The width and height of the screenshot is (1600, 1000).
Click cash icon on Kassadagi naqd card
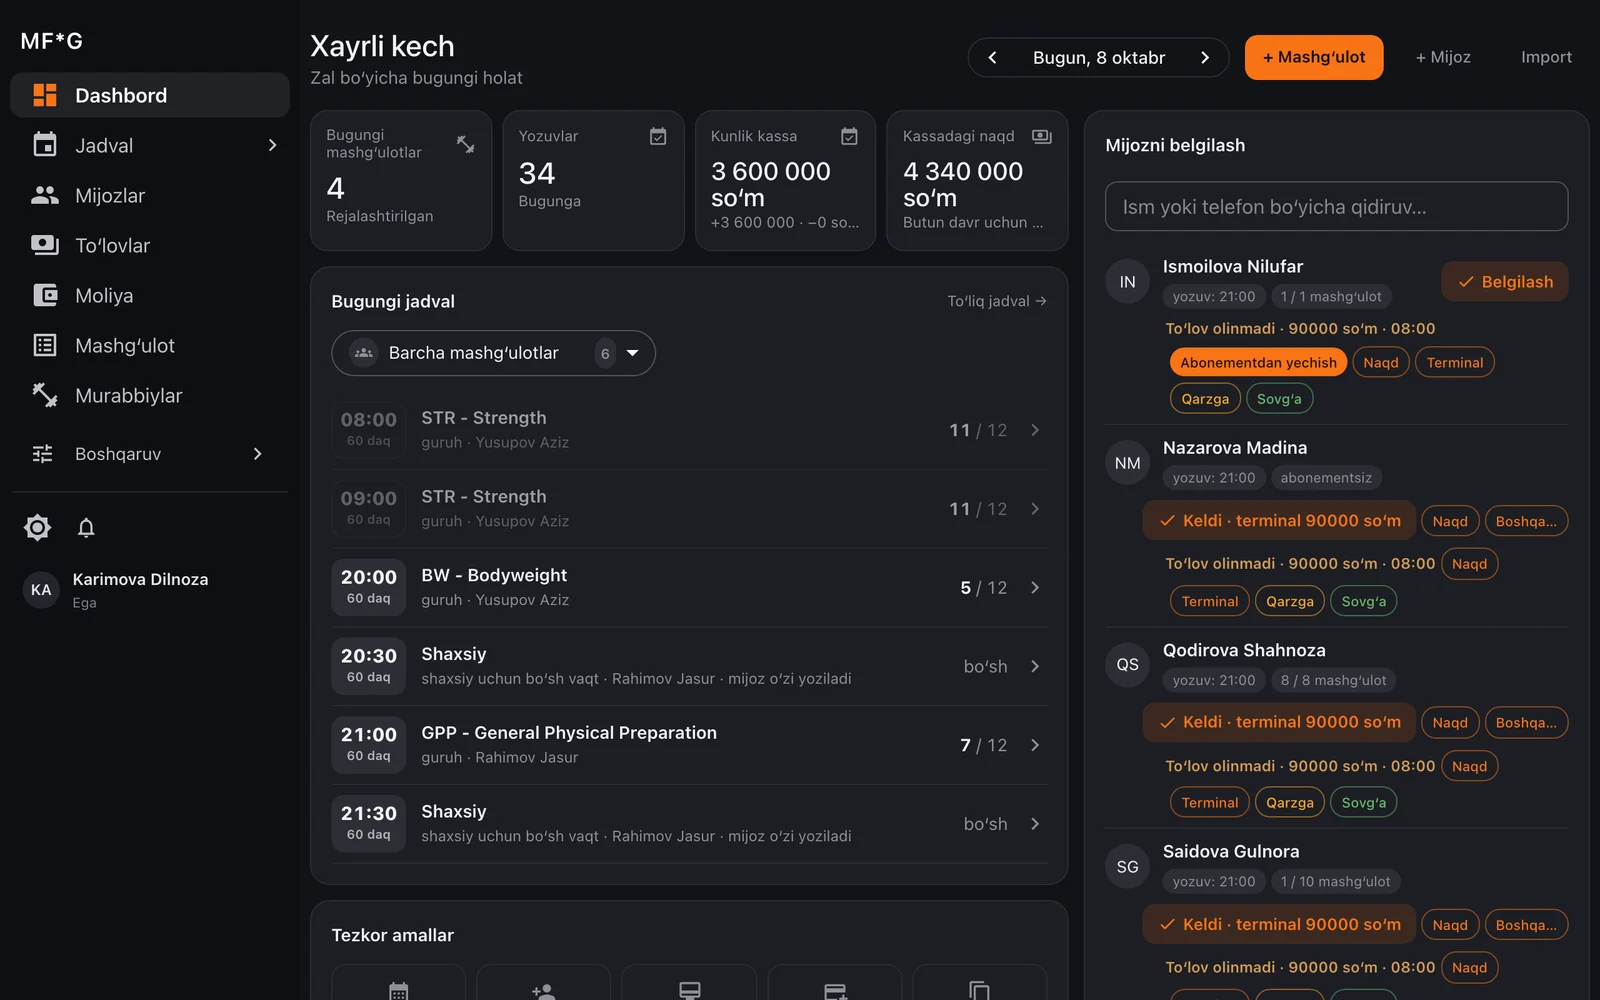[1042, 136]
